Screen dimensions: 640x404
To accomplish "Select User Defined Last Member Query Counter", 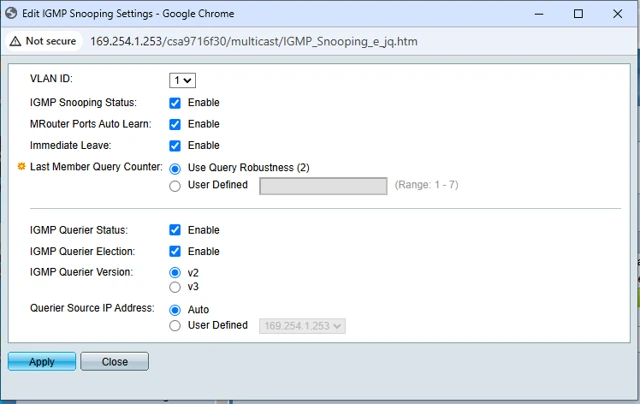I will (175, 186).
